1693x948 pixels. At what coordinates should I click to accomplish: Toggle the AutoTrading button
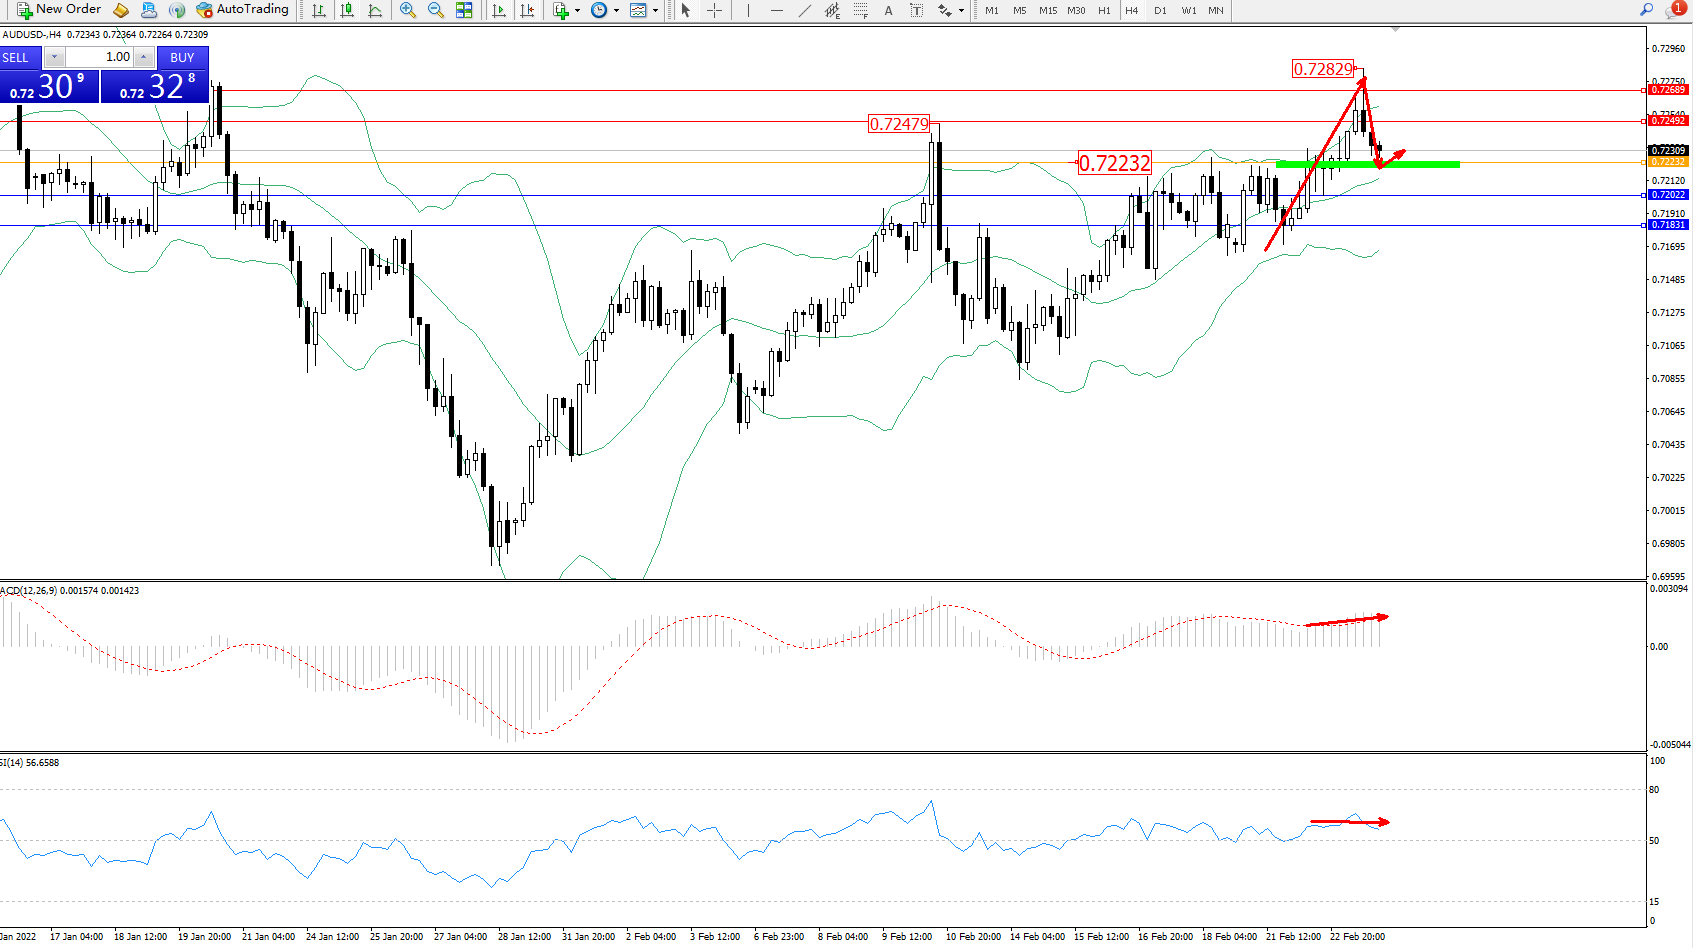click(x=243, y=10)
